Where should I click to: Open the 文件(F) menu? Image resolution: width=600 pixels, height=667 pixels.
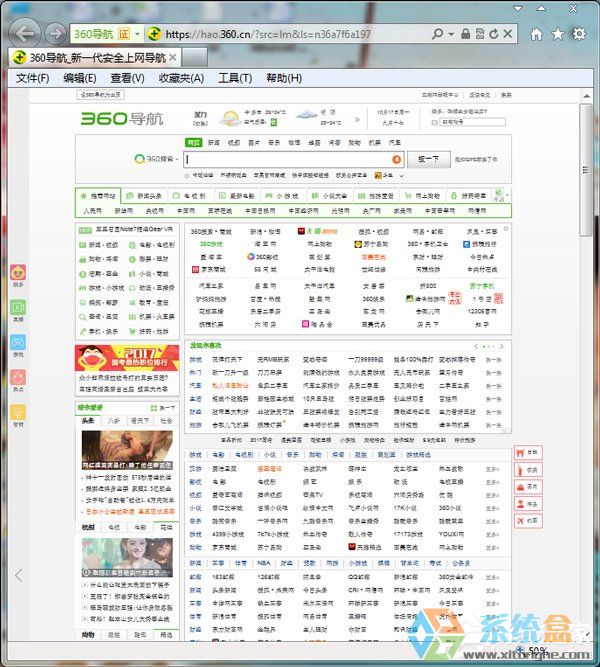pos(32,78)
